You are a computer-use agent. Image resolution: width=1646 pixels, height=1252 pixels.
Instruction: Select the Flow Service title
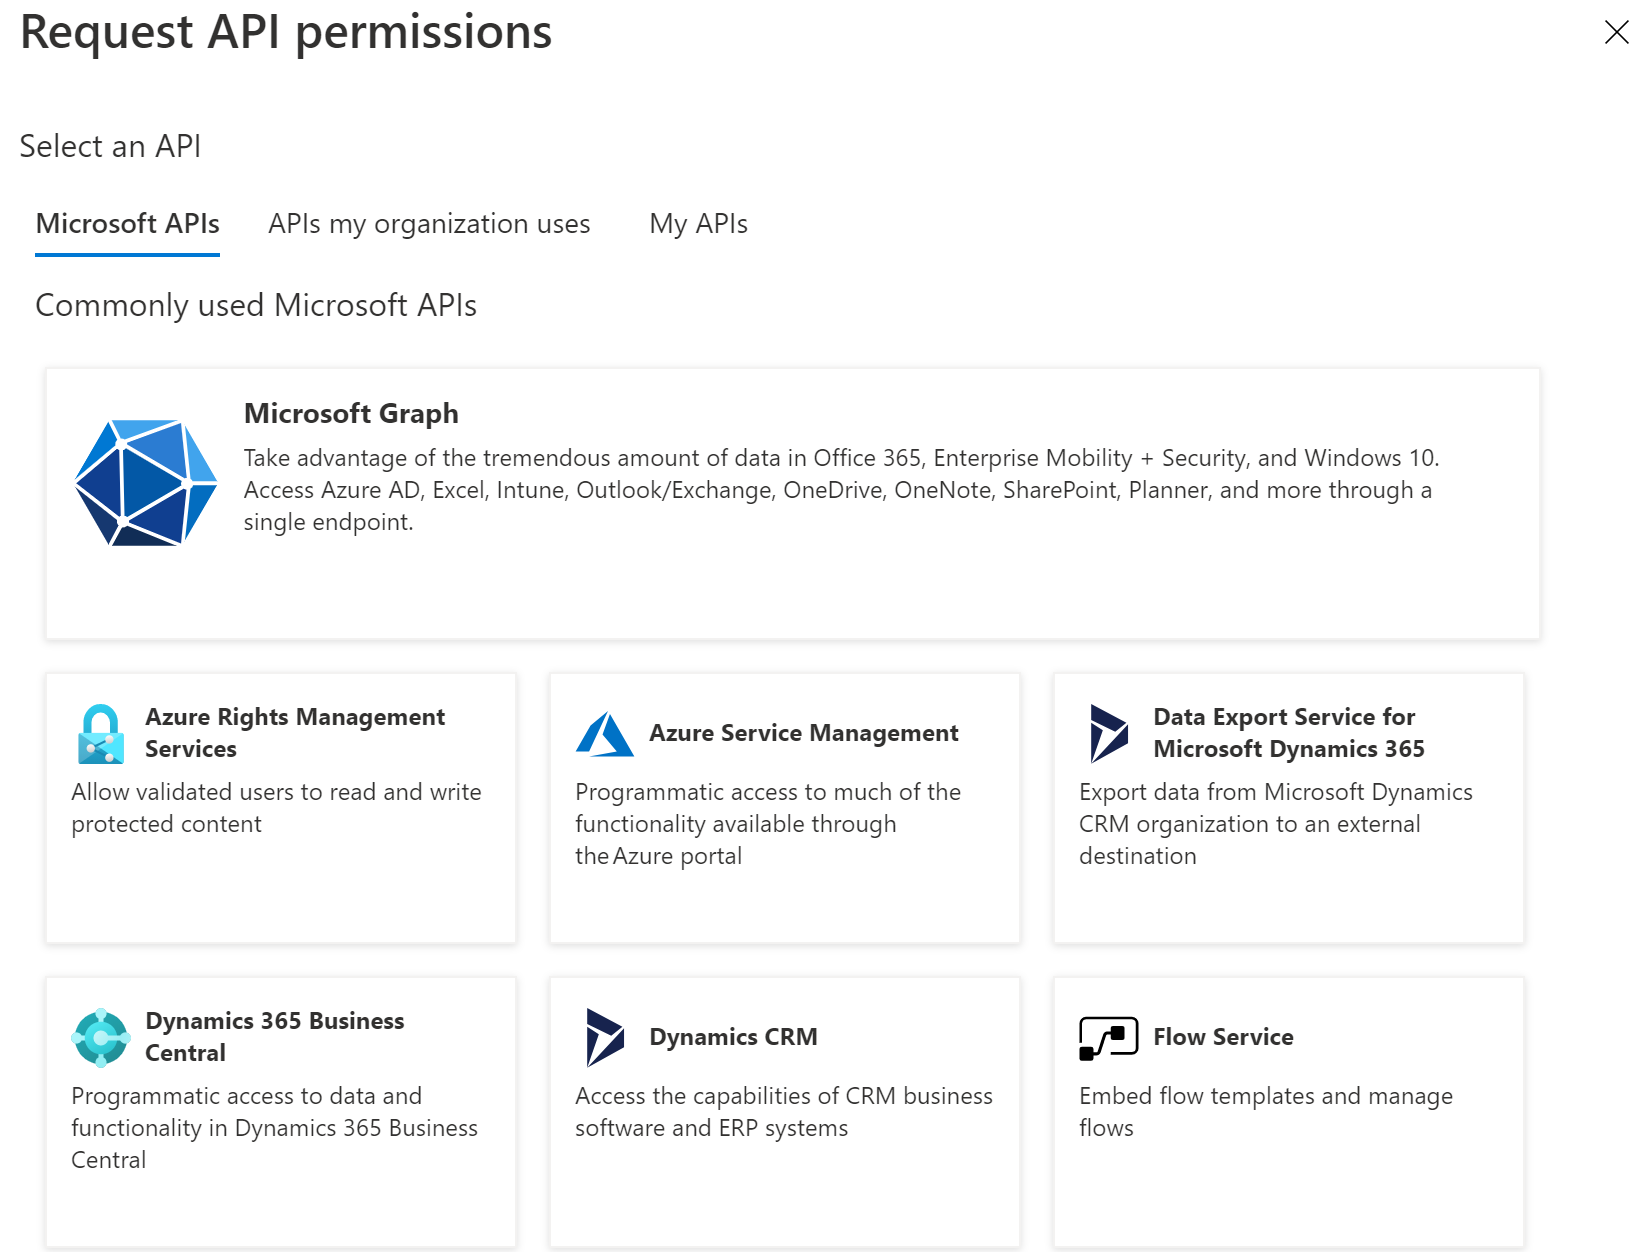pos(1223,1037)
